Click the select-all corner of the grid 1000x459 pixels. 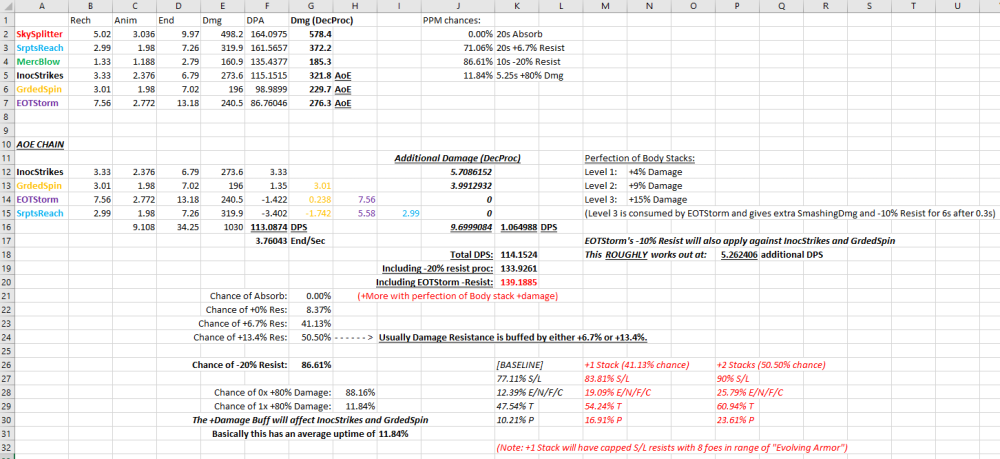click(5, 6)
